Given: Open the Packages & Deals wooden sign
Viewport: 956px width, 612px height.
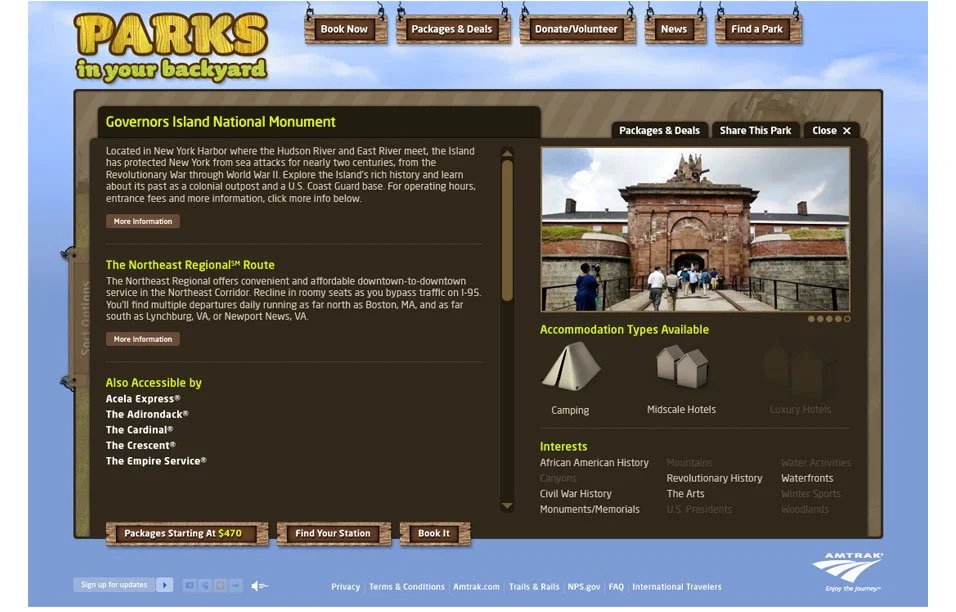Looking at the screenshot, I should (x=452, y=29).
